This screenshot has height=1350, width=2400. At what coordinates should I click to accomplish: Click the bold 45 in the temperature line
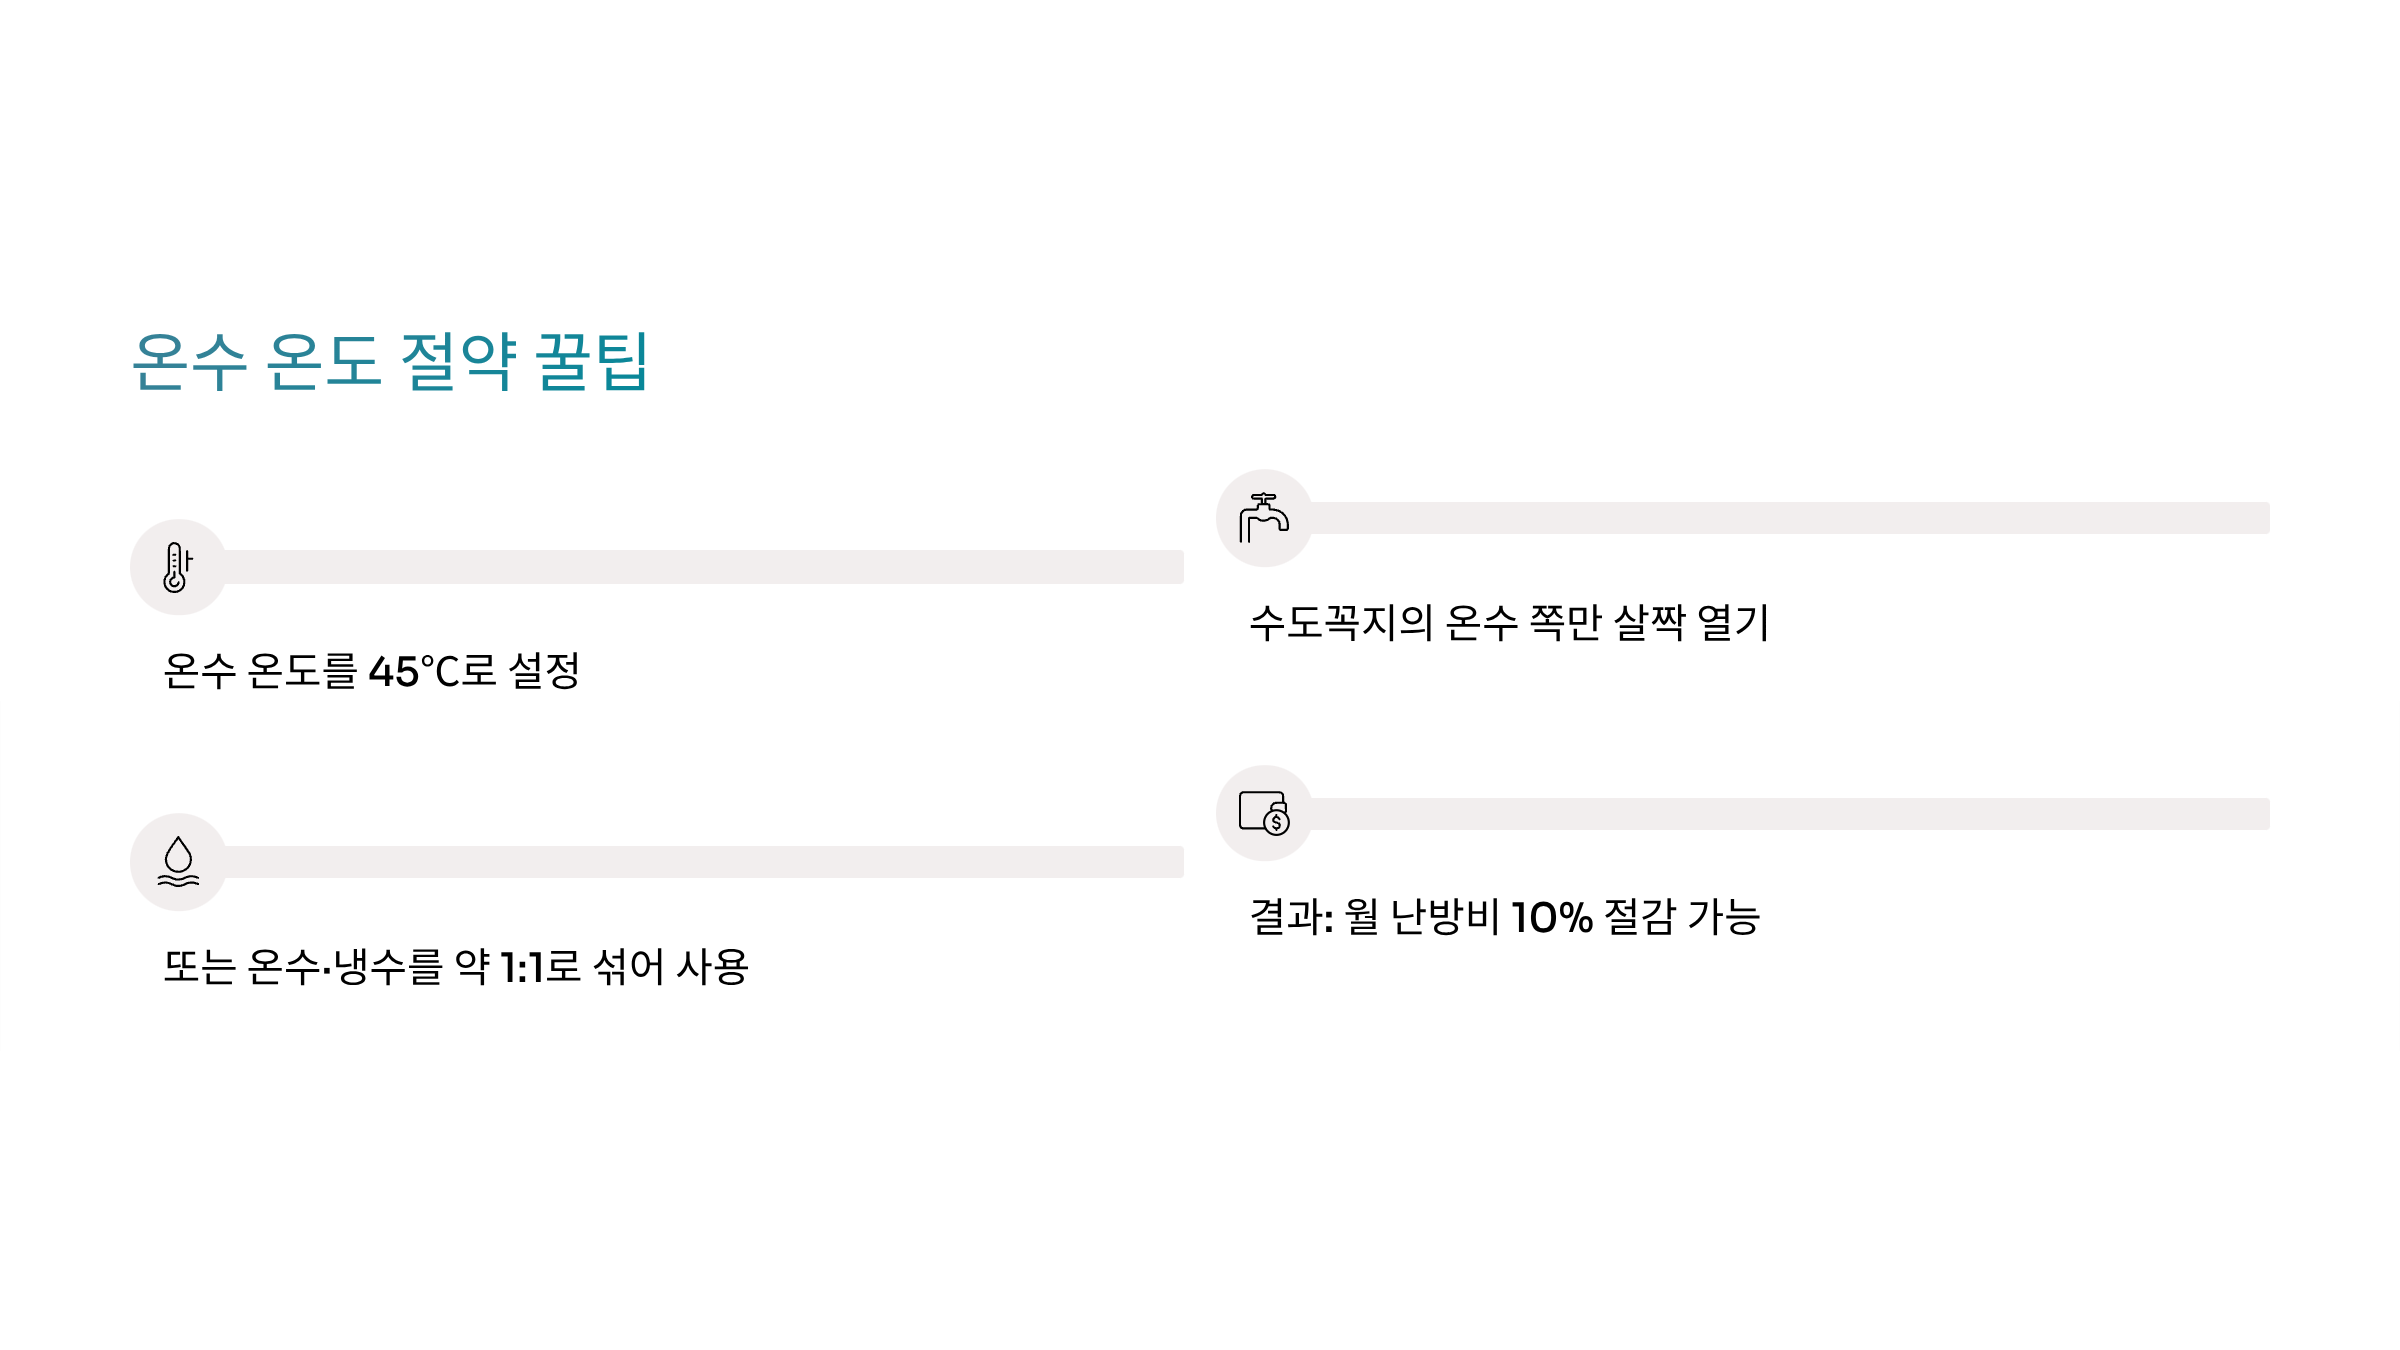point(393,672)
